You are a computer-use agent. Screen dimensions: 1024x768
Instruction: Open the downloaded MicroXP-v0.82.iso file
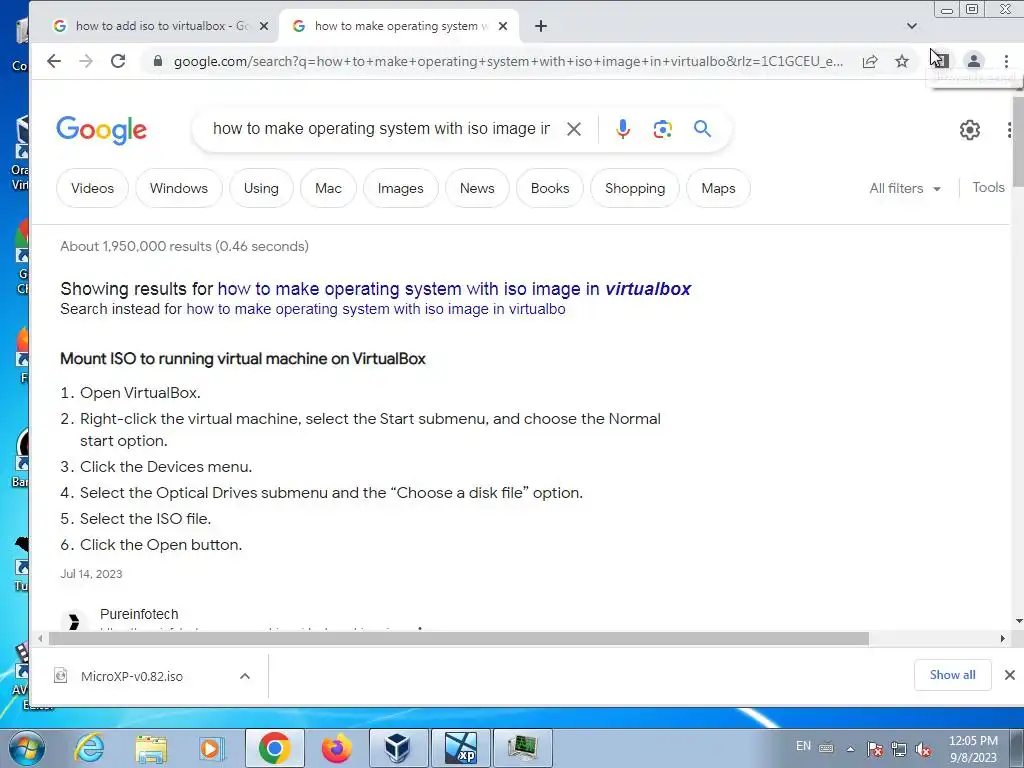click(x=131, y=676)
